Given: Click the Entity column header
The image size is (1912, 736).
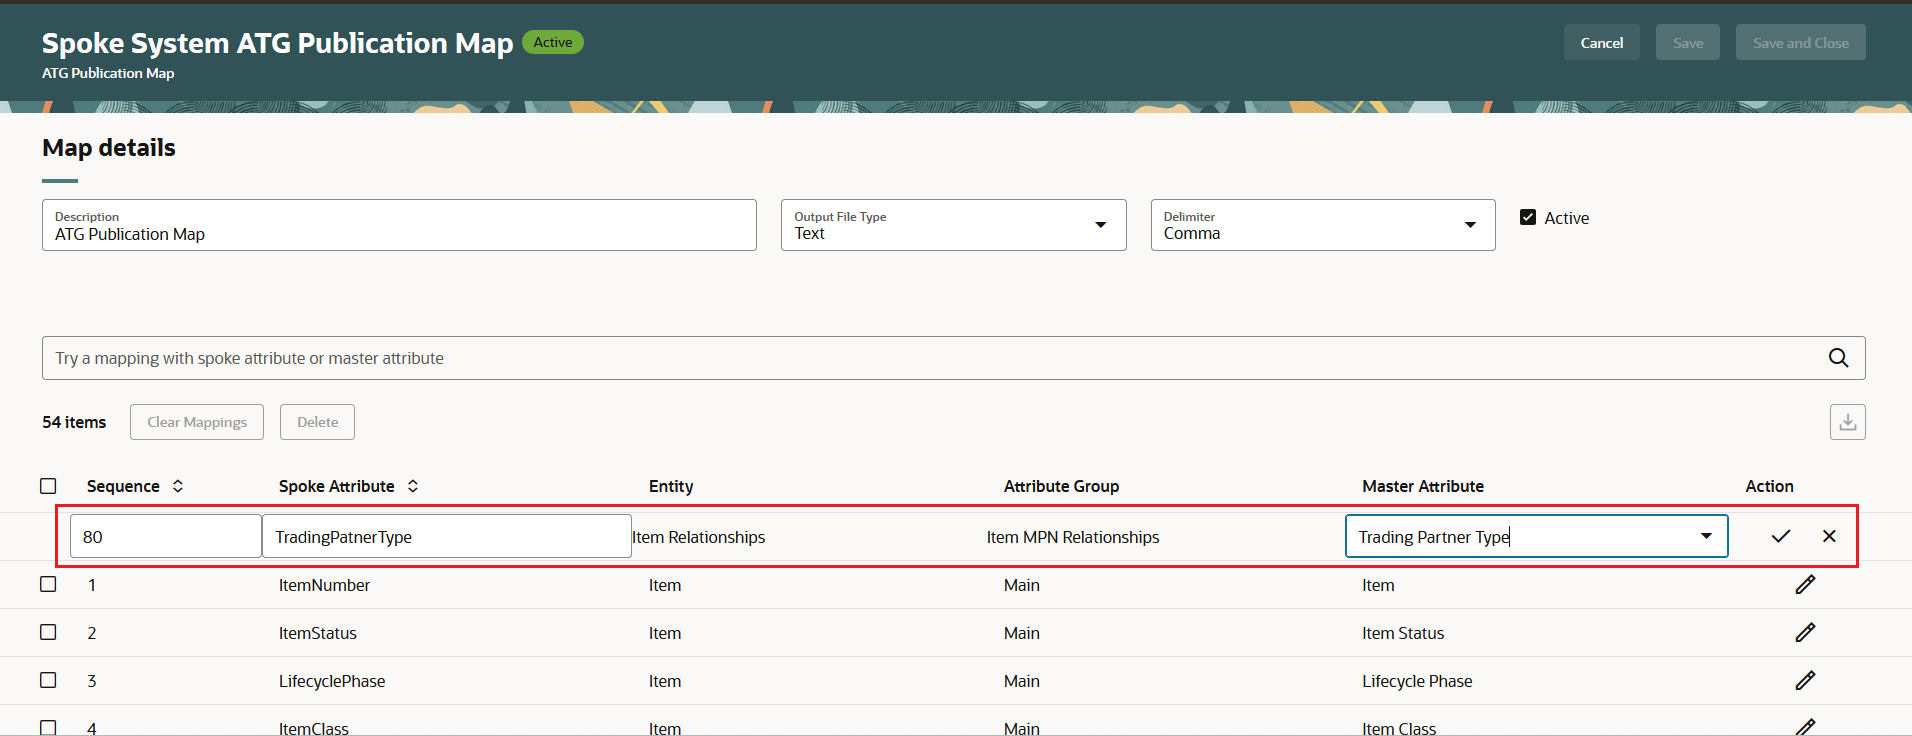Looking at the screenshot, I should 671,486.
